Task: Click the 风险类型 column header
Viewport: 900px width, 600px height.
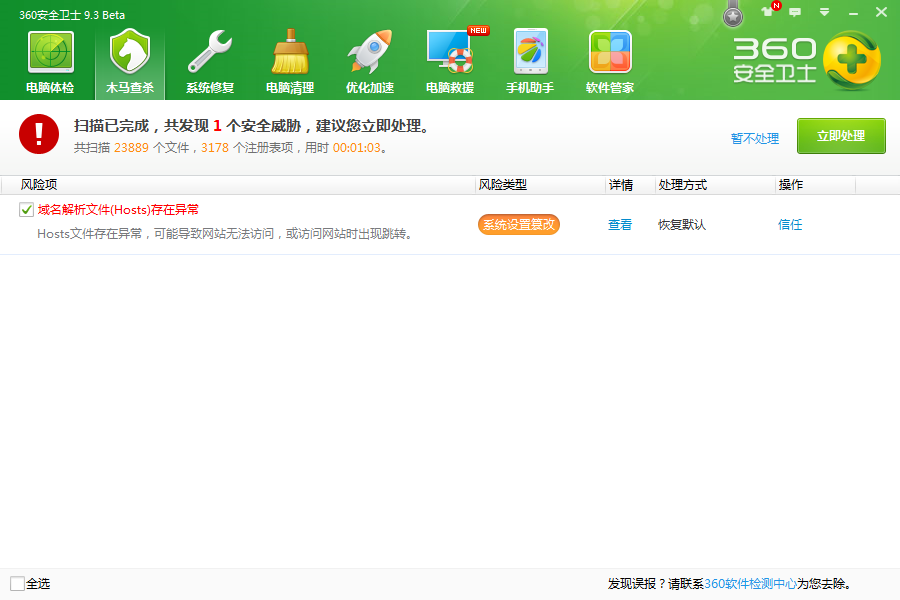Action: point(503,184)
